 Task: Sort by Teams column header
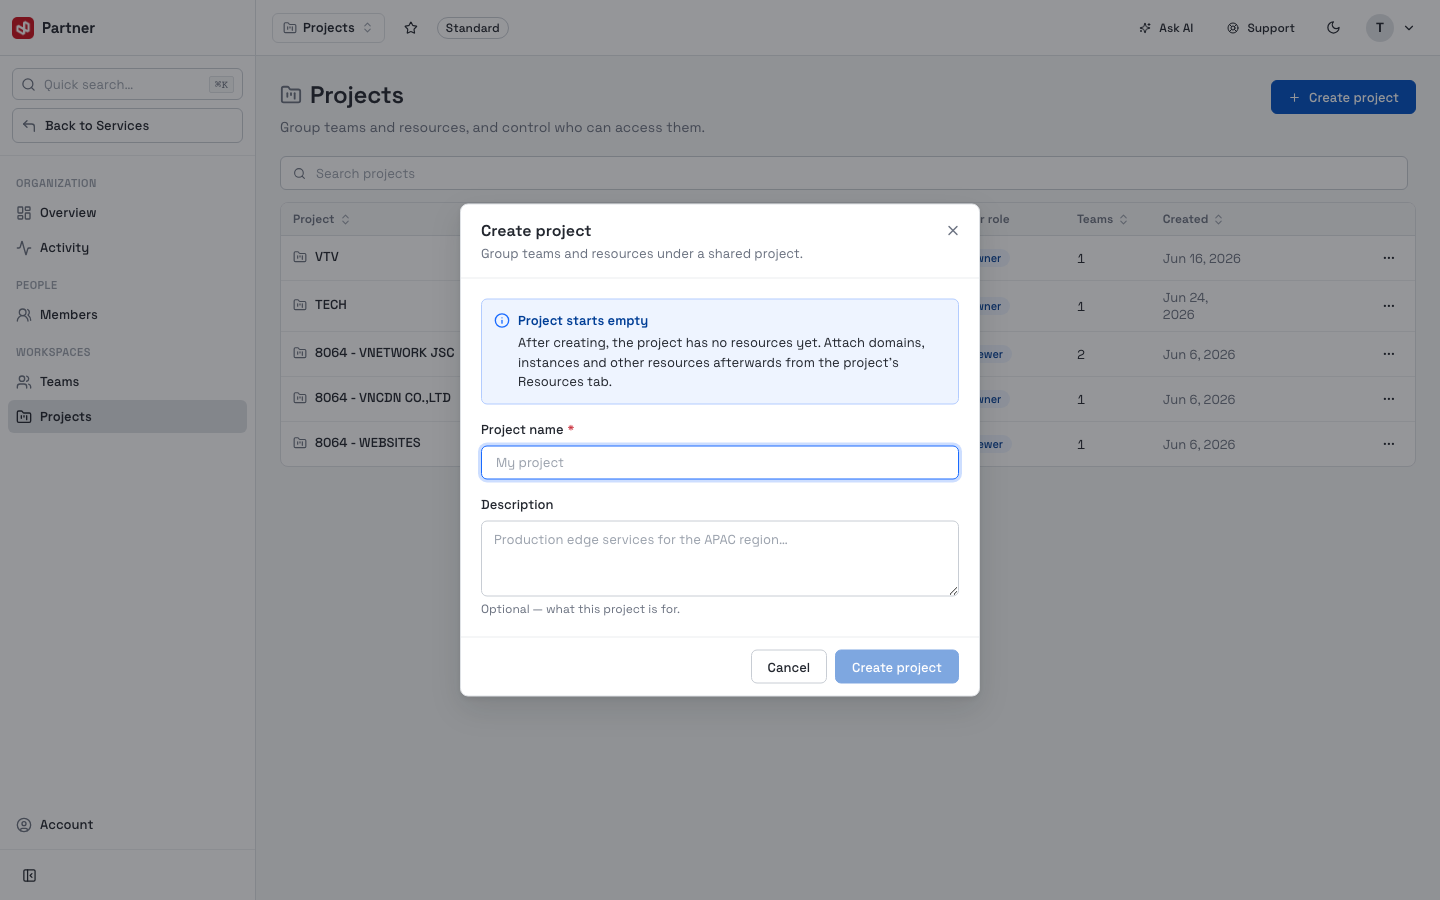tap(1102, 219)
